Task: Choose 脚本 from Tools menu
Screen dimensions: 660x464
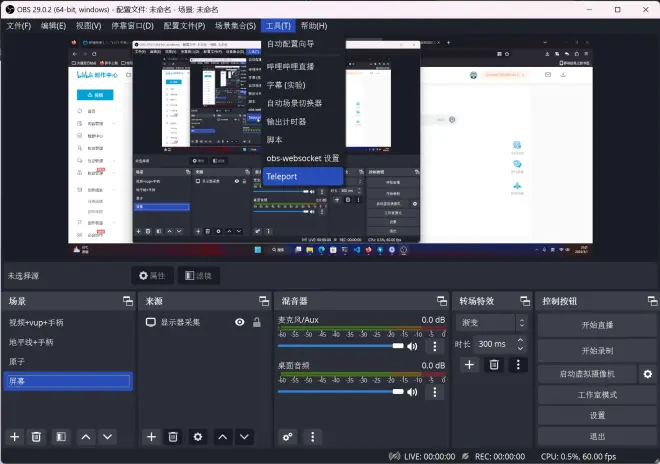Action: [x=303, y=140]
